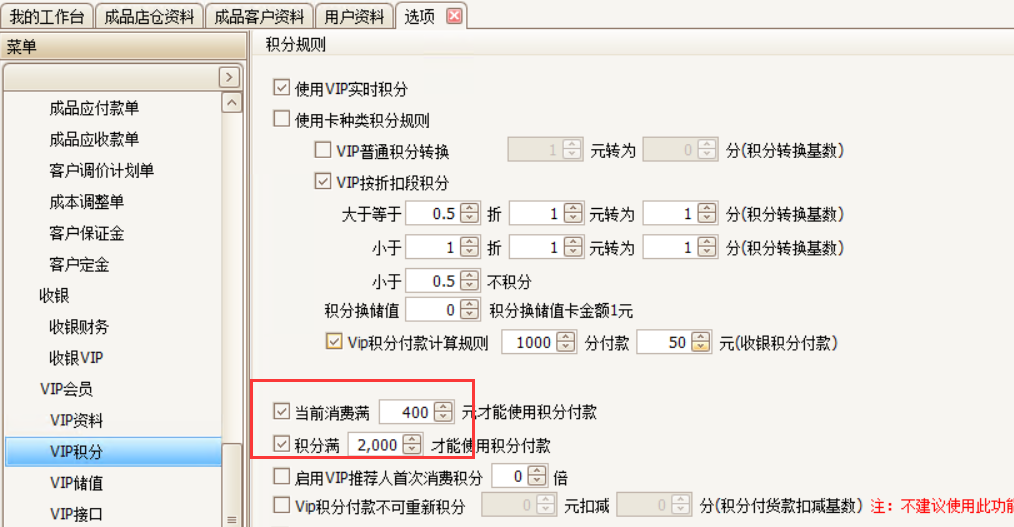Enable 启用VIP推荐人首次消费积分 checkbox
The width and height of the screenshot is (1014, 527).
click(281, 476)
